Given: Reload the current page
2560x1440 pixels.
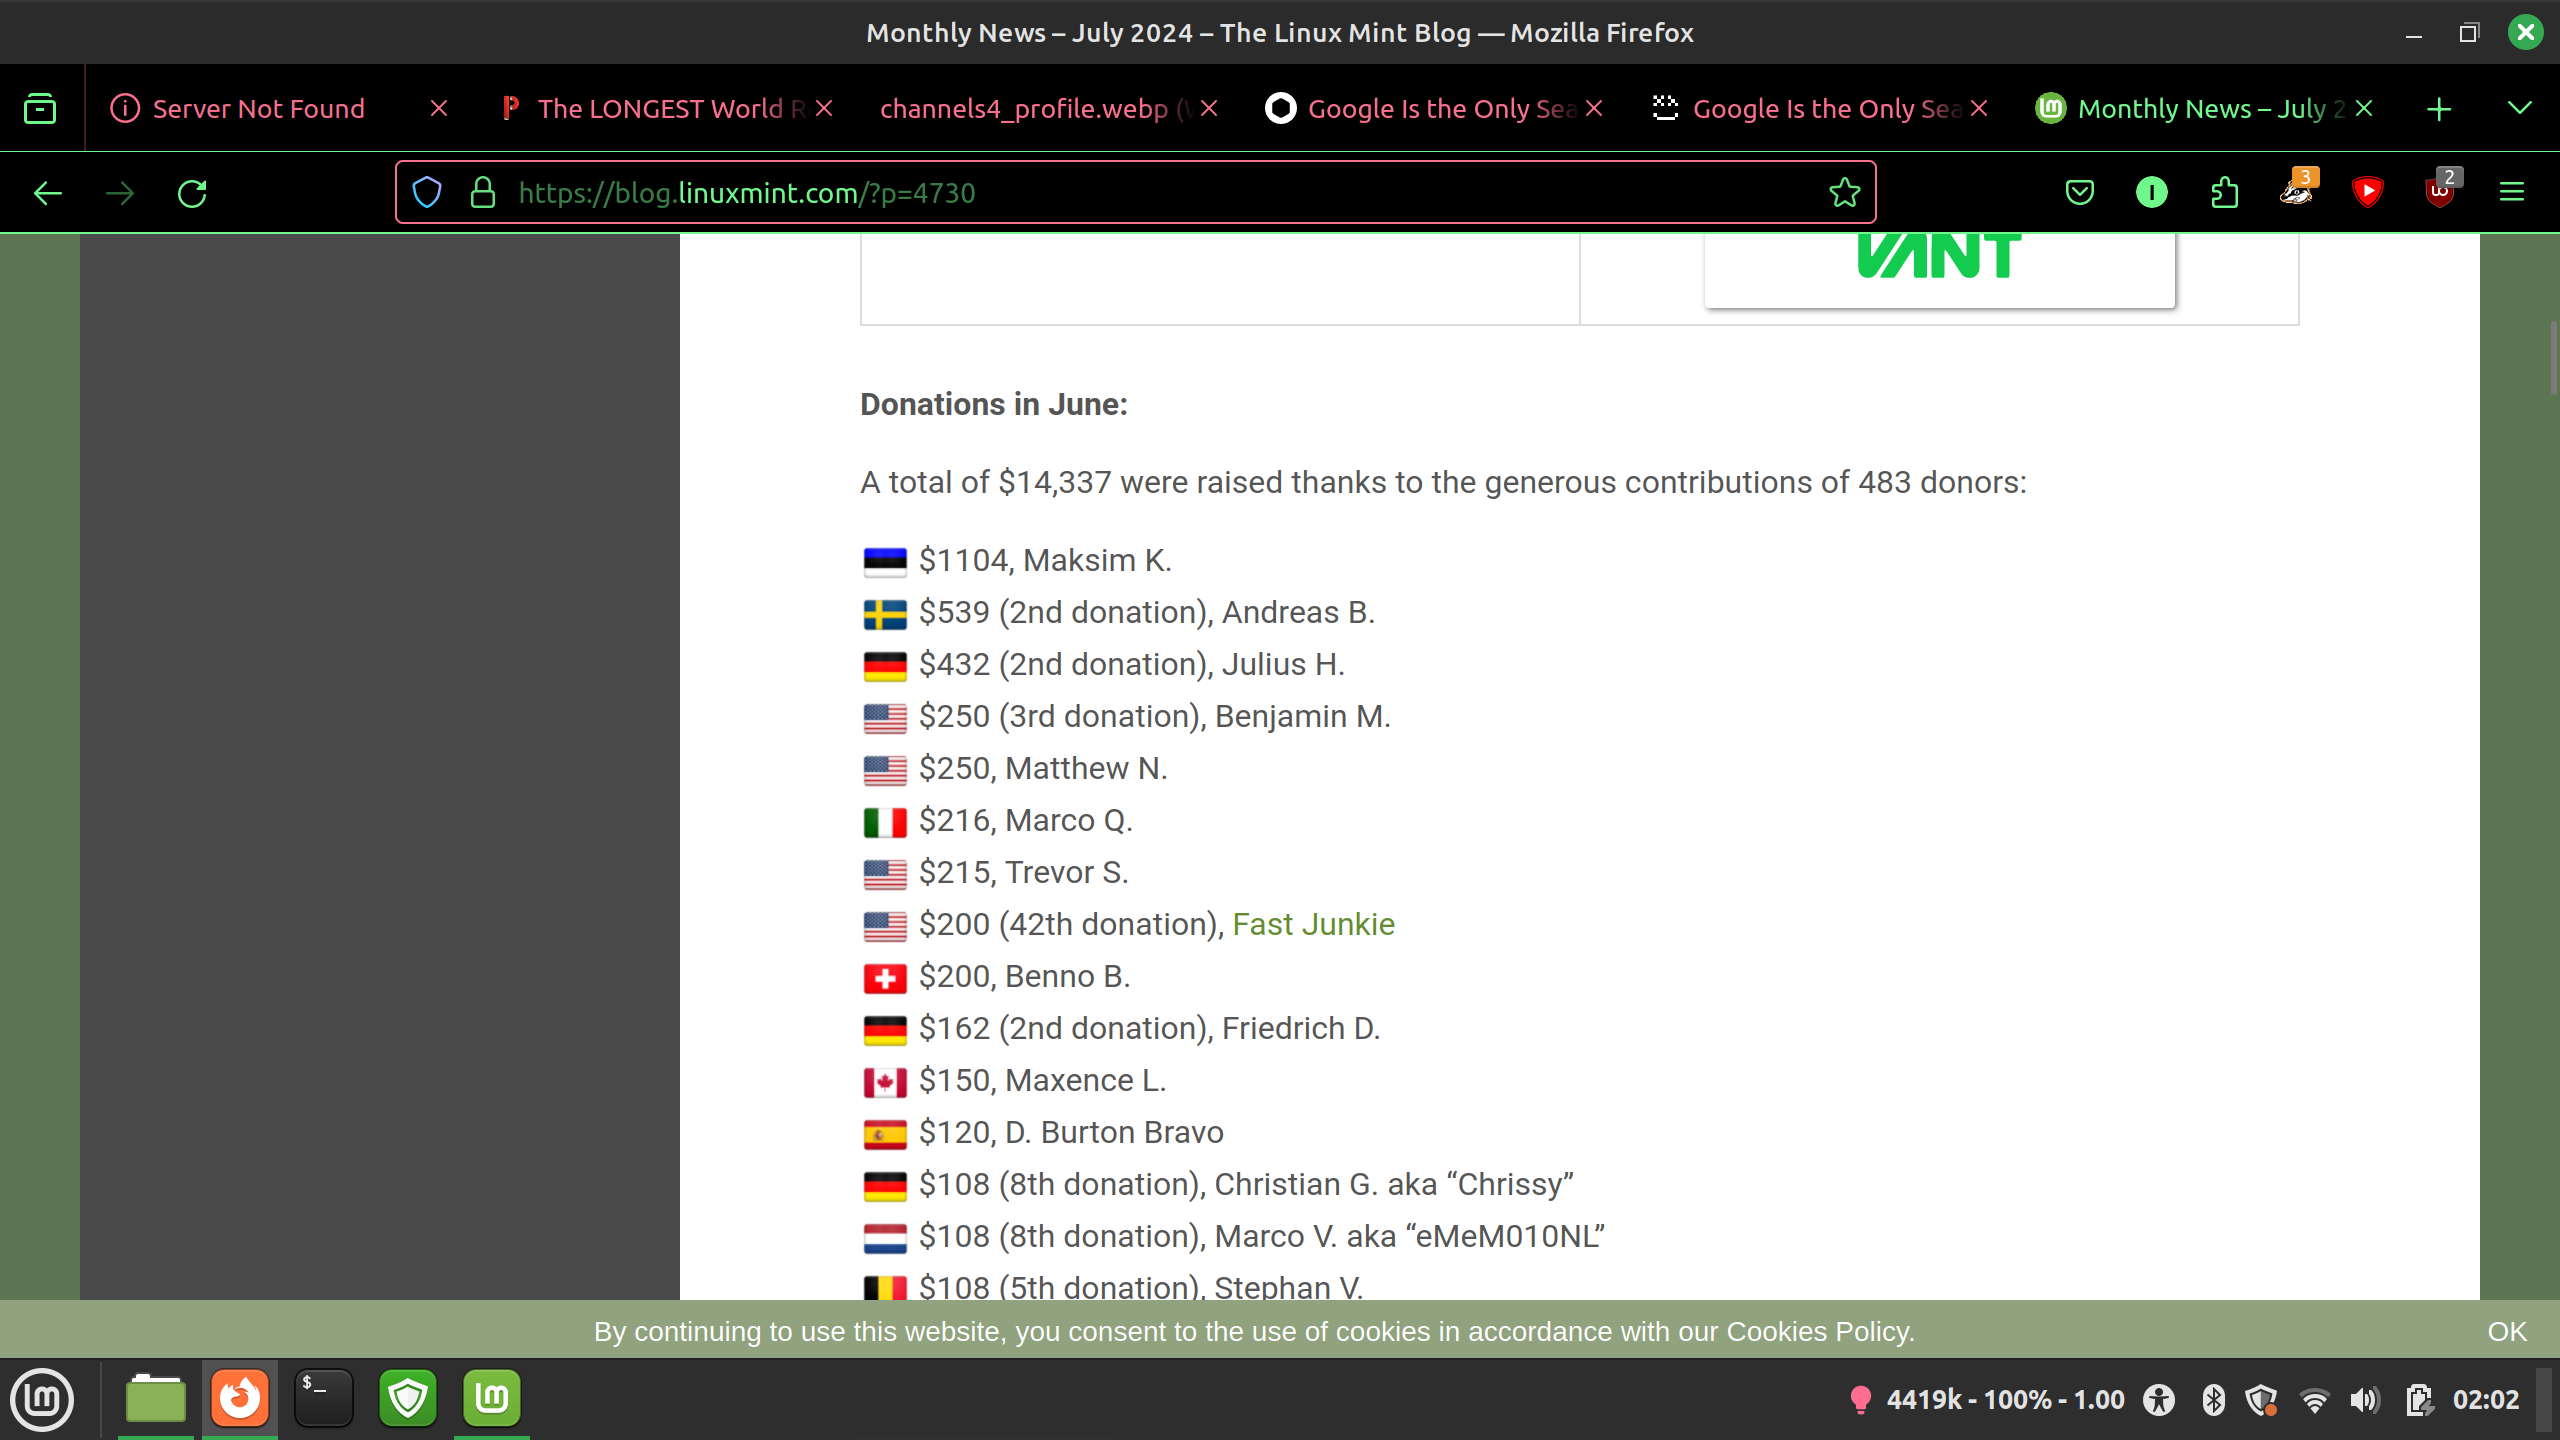Looking at the screenshot, I should [x=192, y=193].
